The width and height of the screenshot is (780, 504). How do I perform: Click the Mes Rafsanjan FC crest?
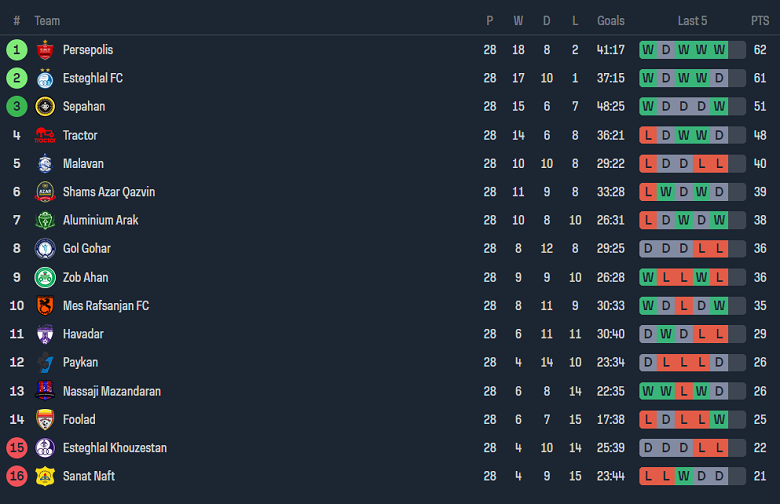coord(45,306)
